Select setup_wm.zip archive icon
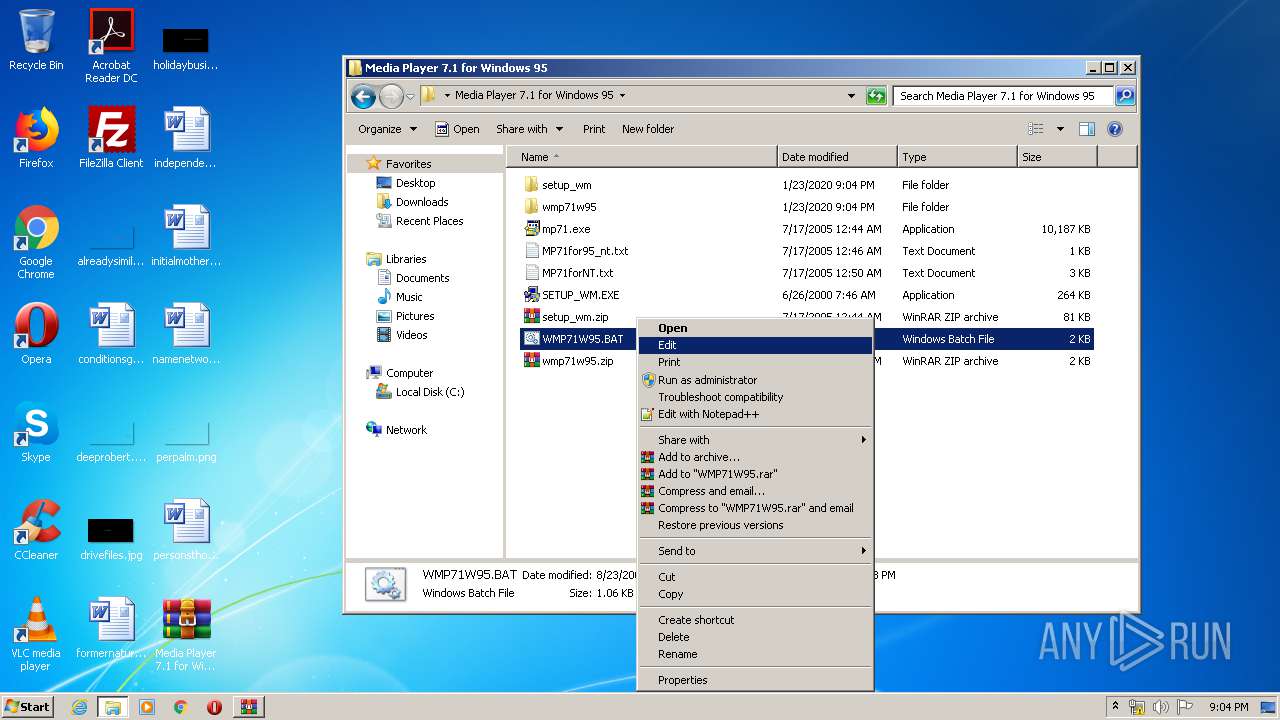 pos(532,317)
